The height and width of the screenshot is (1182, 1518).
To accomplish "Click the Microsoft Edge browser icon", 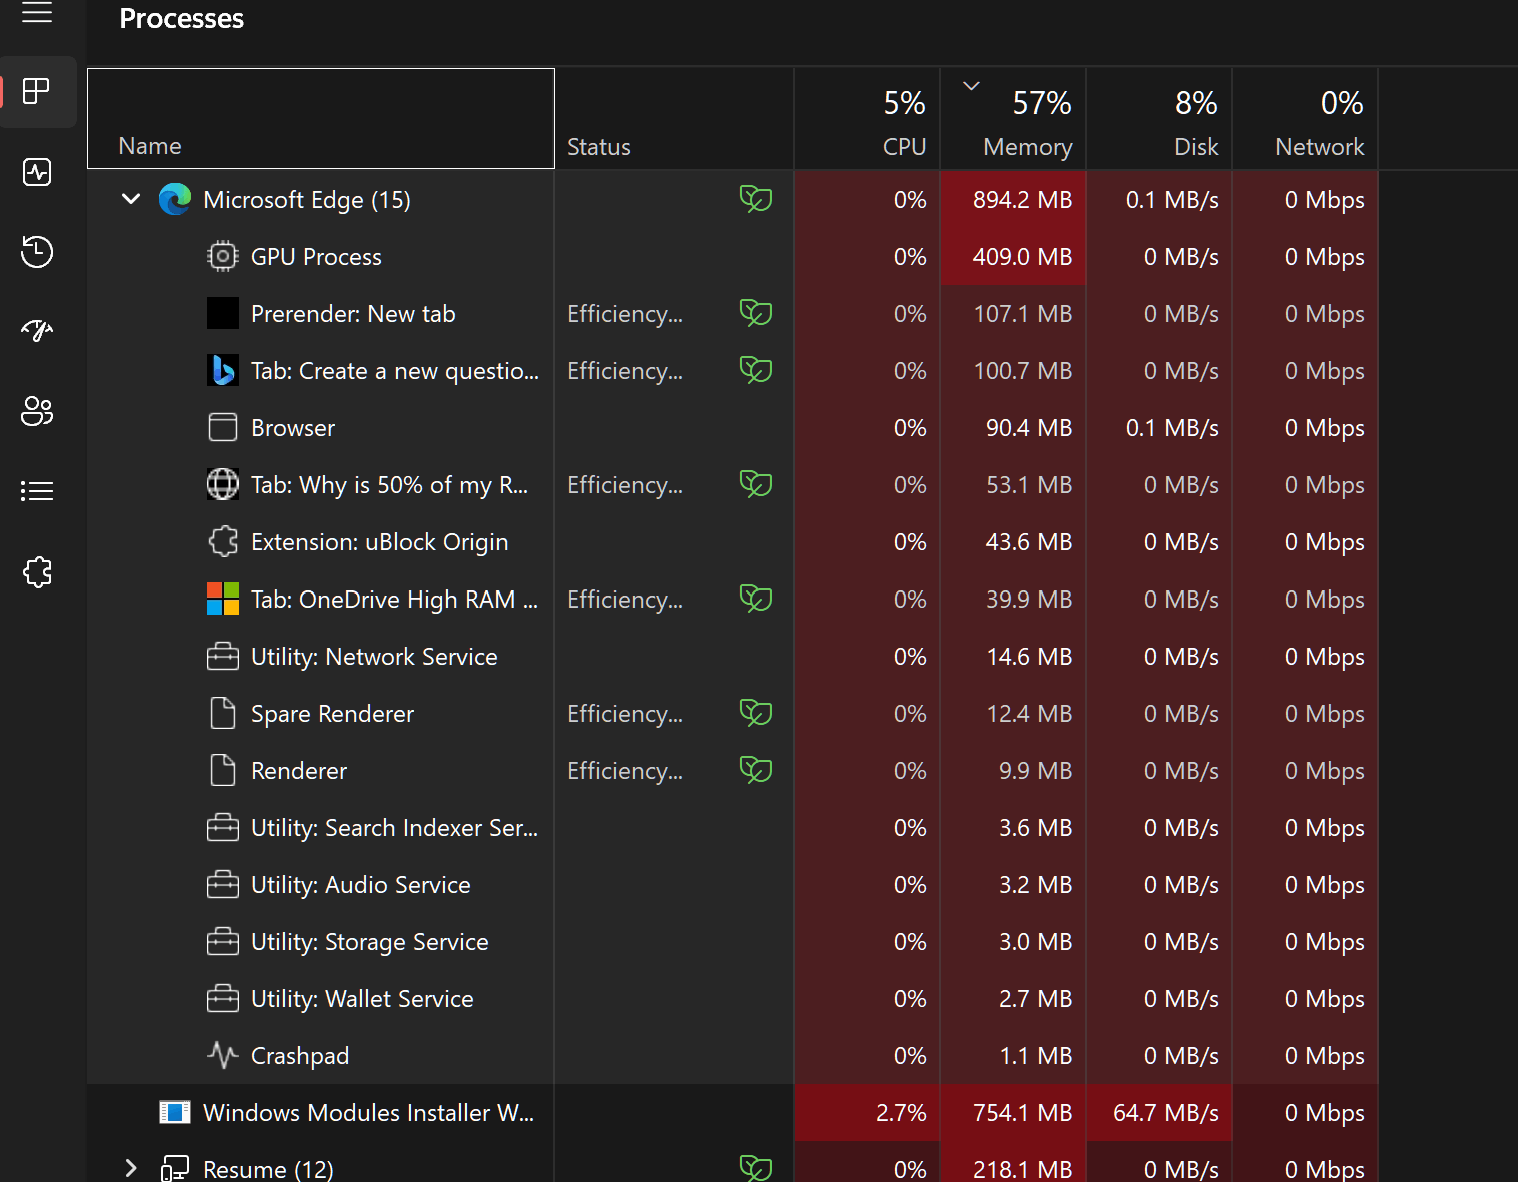I will tap(174, 199).
